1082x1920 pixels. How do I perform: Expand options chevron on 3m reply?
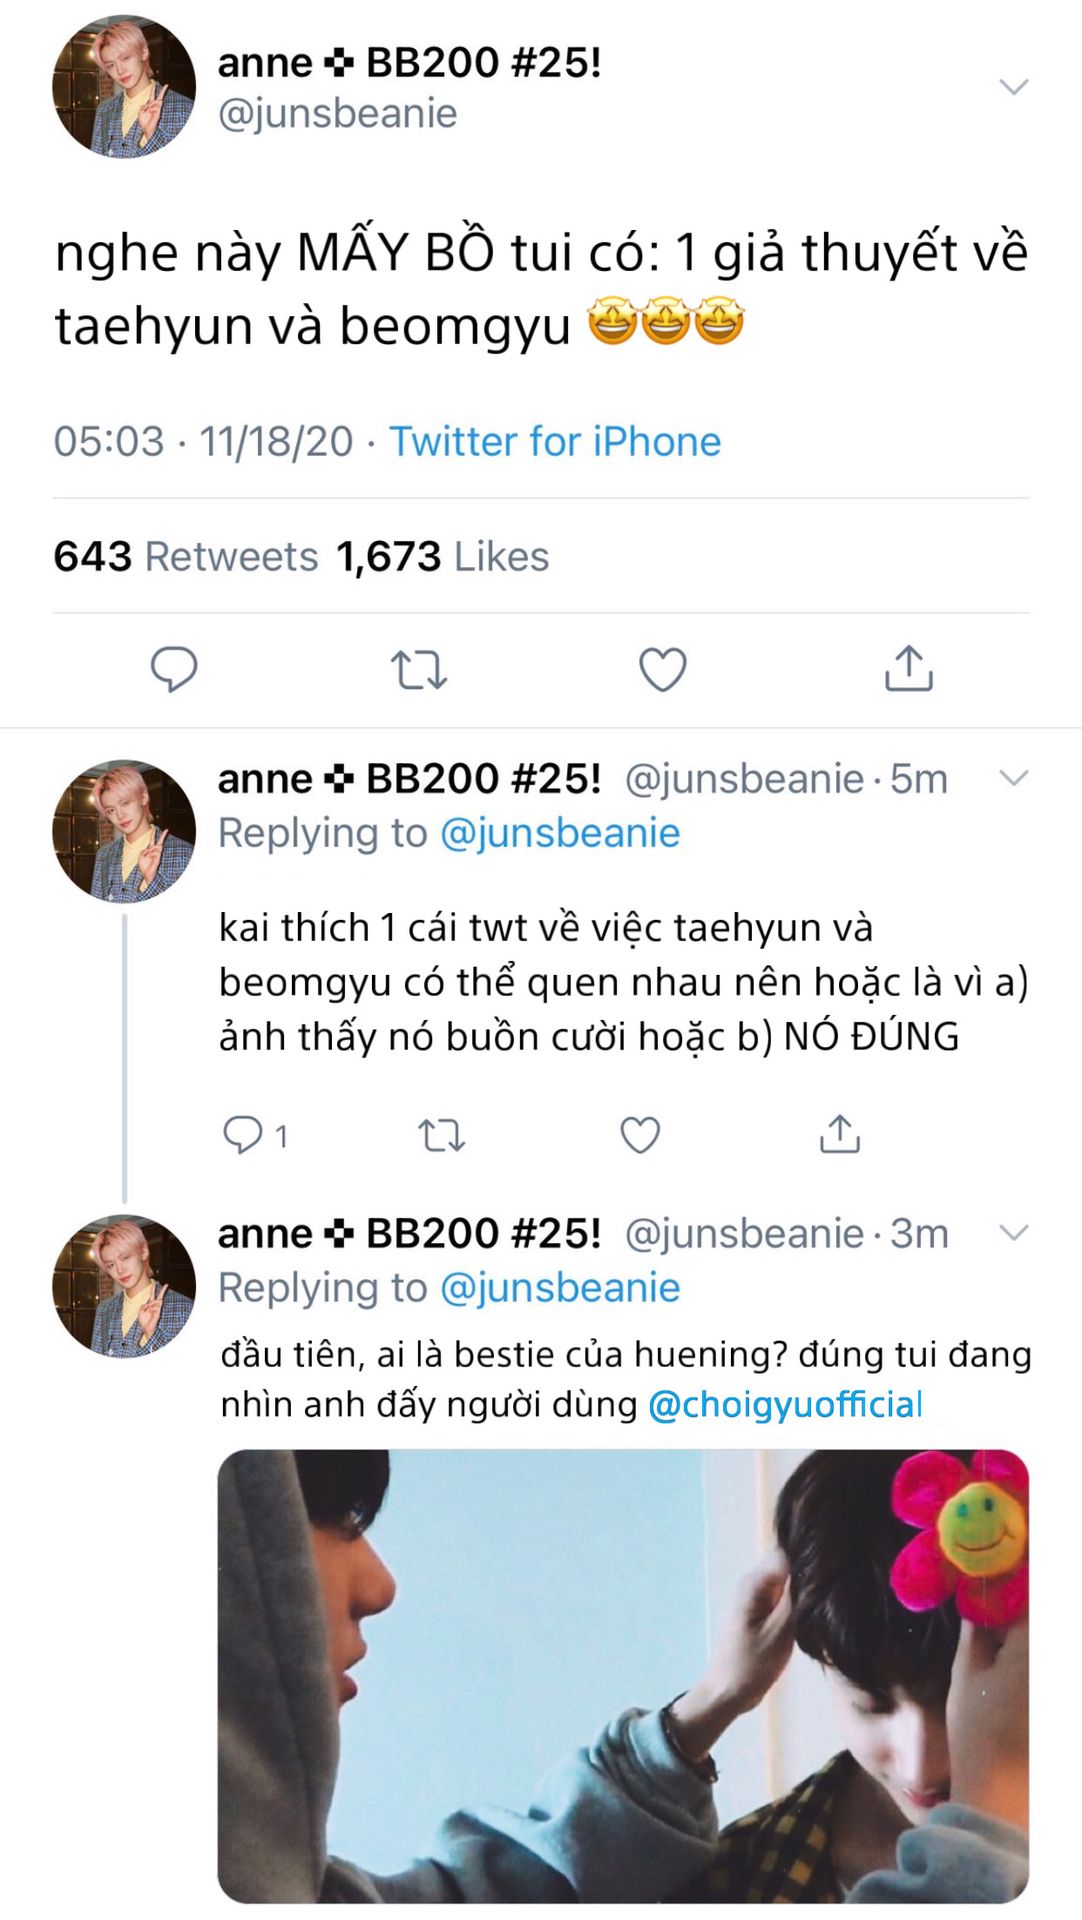click(1014, 1233)
